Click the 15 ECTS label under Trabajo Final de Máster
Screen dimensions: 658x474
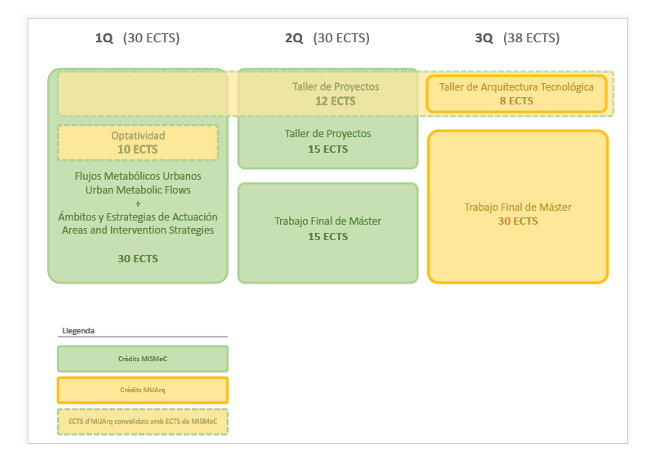click(x=327, y=237)
